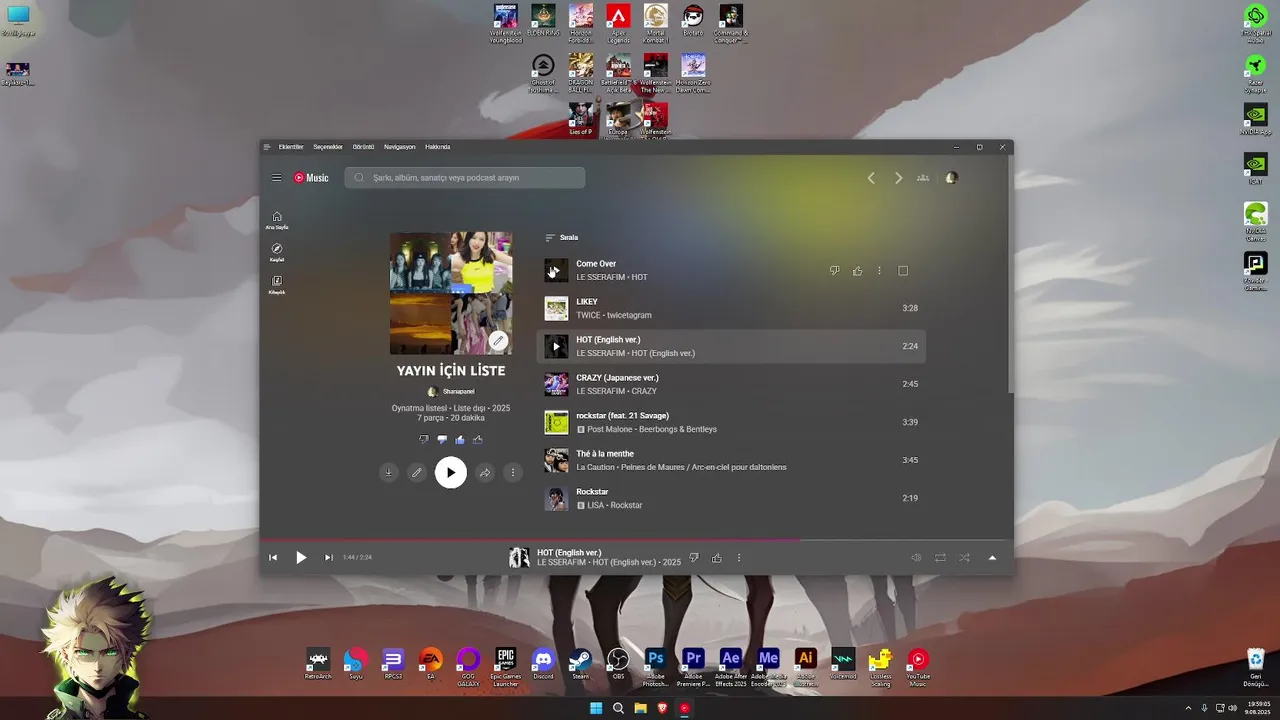Open the playlist owner's profile link
The image size is (1280, 720).
(x=451, y=392)
